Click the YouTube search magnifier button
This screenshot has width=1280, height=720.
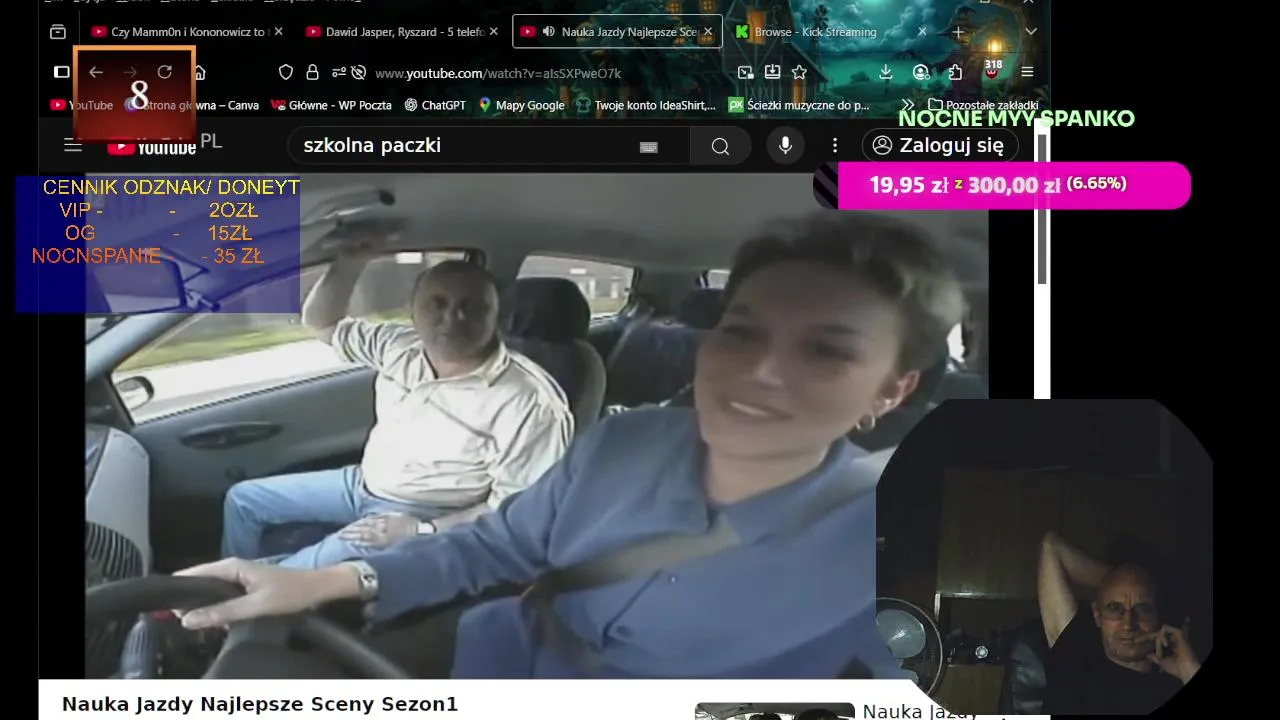720,146
